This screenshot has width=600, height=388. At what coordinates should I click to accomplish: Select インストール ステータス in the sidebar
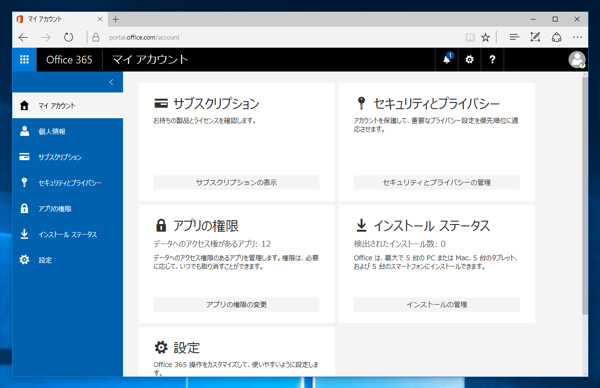pyautogui.click(x=68, y=234)
